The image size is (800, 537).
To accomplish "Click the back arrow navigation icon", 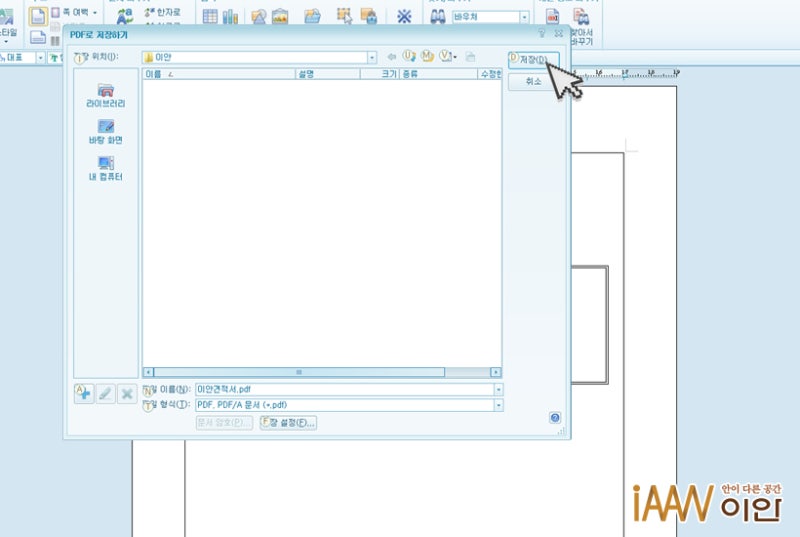I will tap(392, 57).
